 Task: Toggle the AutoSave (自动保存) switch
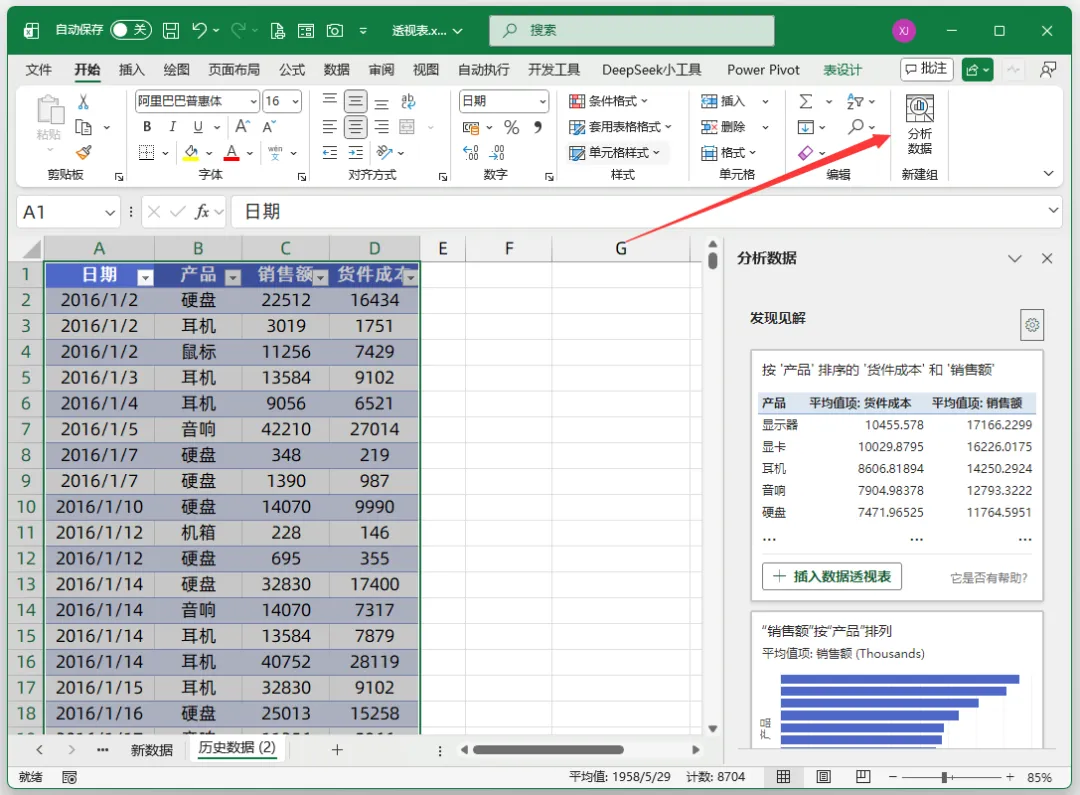click(x=131, y=30)
